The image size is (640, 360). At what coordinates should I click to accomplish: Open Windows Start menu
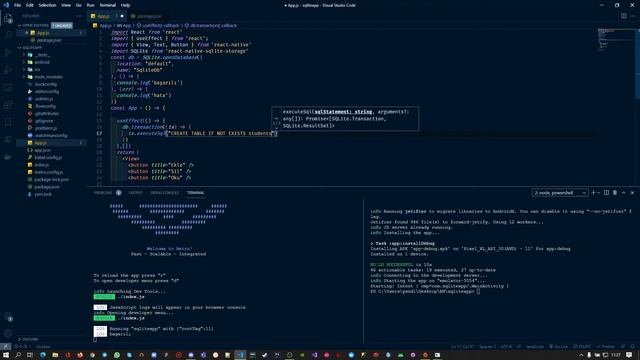pyautogui.click(x=6, y=355)
